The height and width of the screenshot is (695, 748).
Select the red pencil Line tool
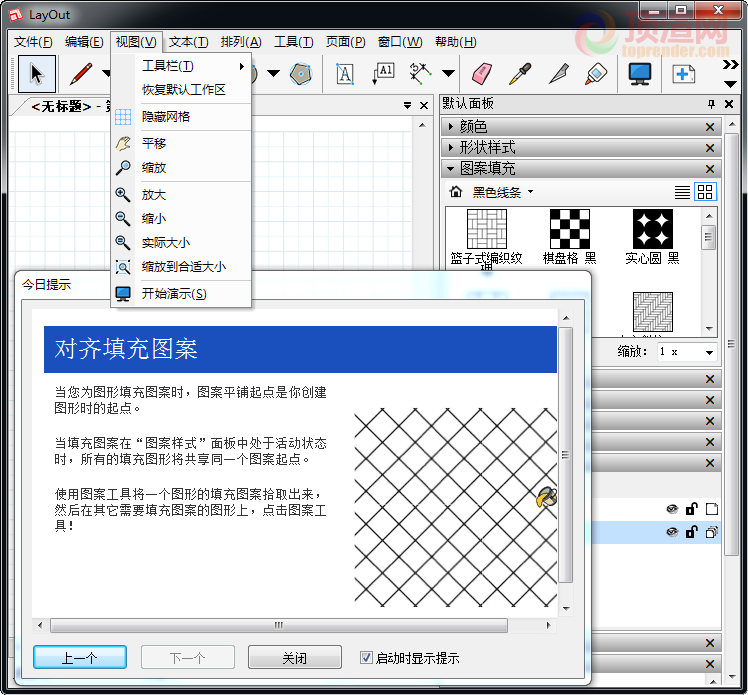(81, 74)
